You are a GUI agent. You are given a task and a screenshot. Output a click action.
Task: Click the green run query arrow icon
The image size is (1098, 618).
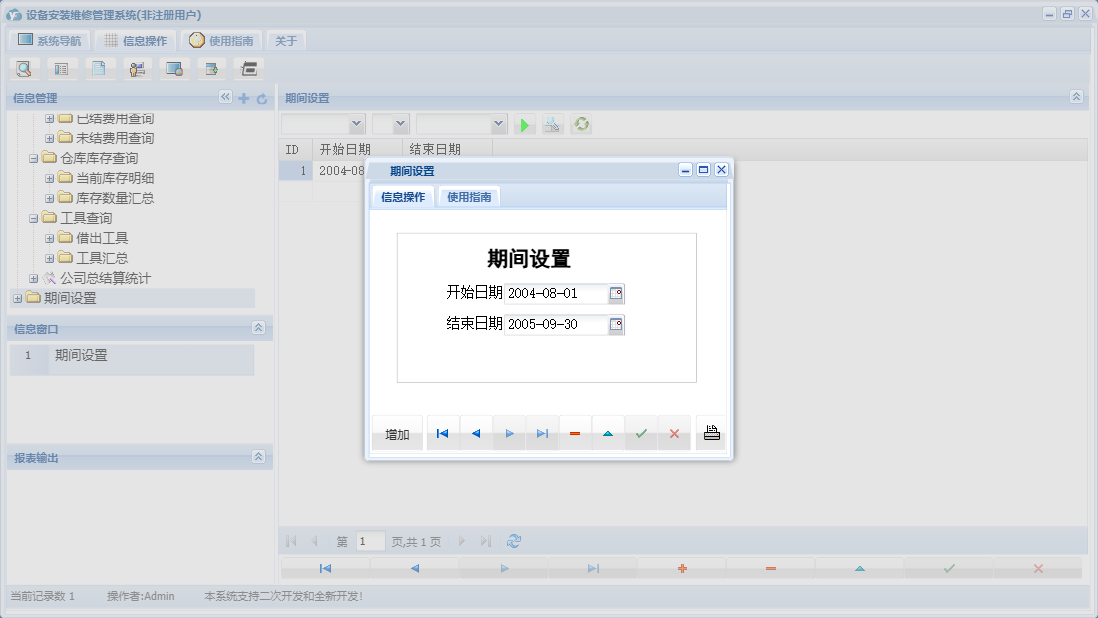click(x=523, y=124)
